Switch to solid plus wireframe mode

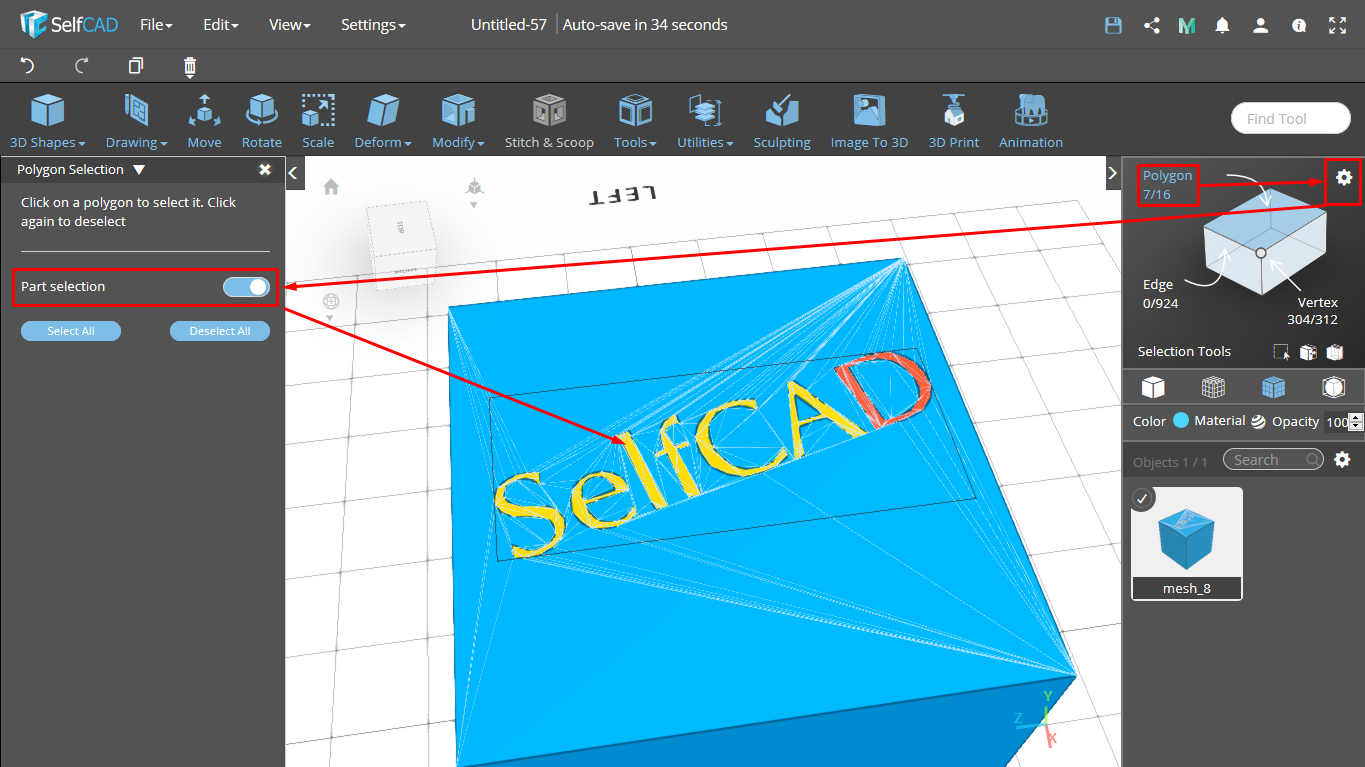(x=1273, y=386)
